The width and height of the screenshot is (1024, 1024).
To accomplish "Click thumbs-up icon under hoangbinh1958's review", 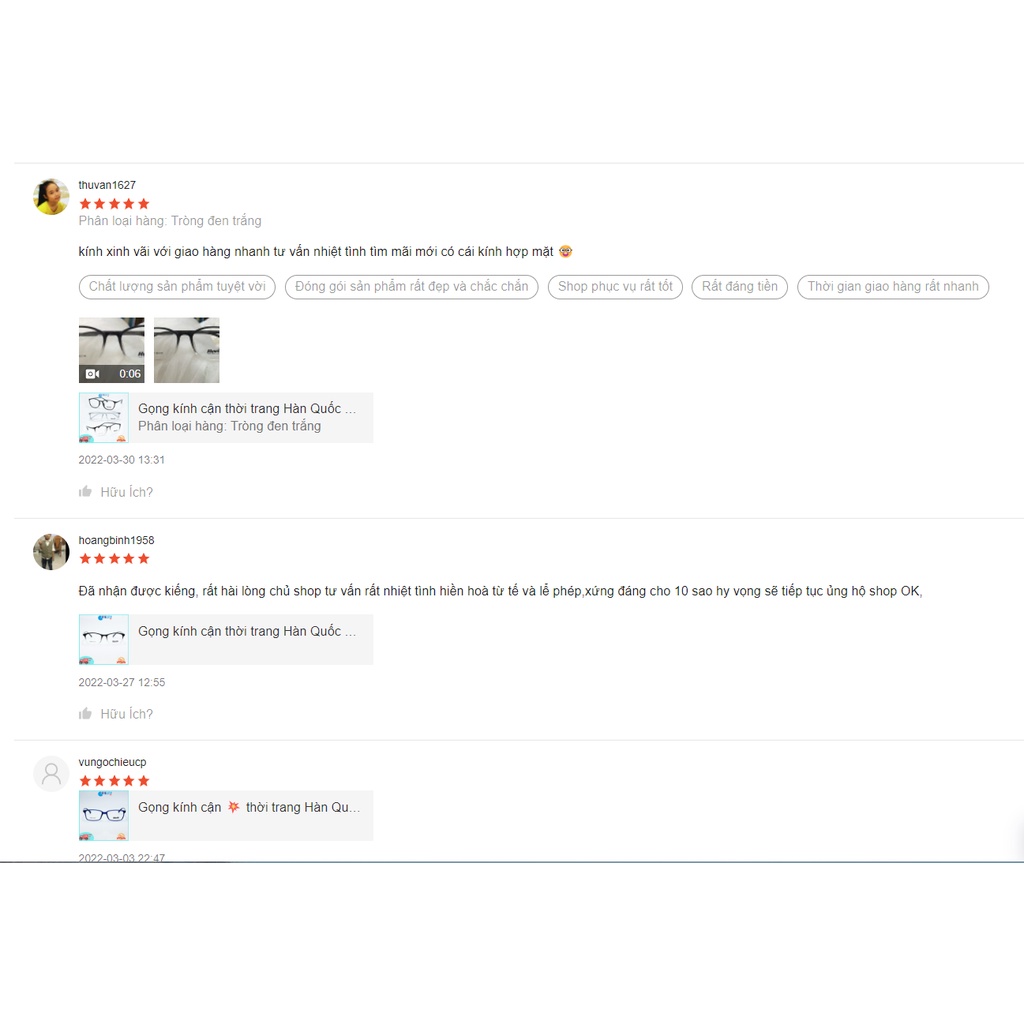I will (x=85, y=713).
